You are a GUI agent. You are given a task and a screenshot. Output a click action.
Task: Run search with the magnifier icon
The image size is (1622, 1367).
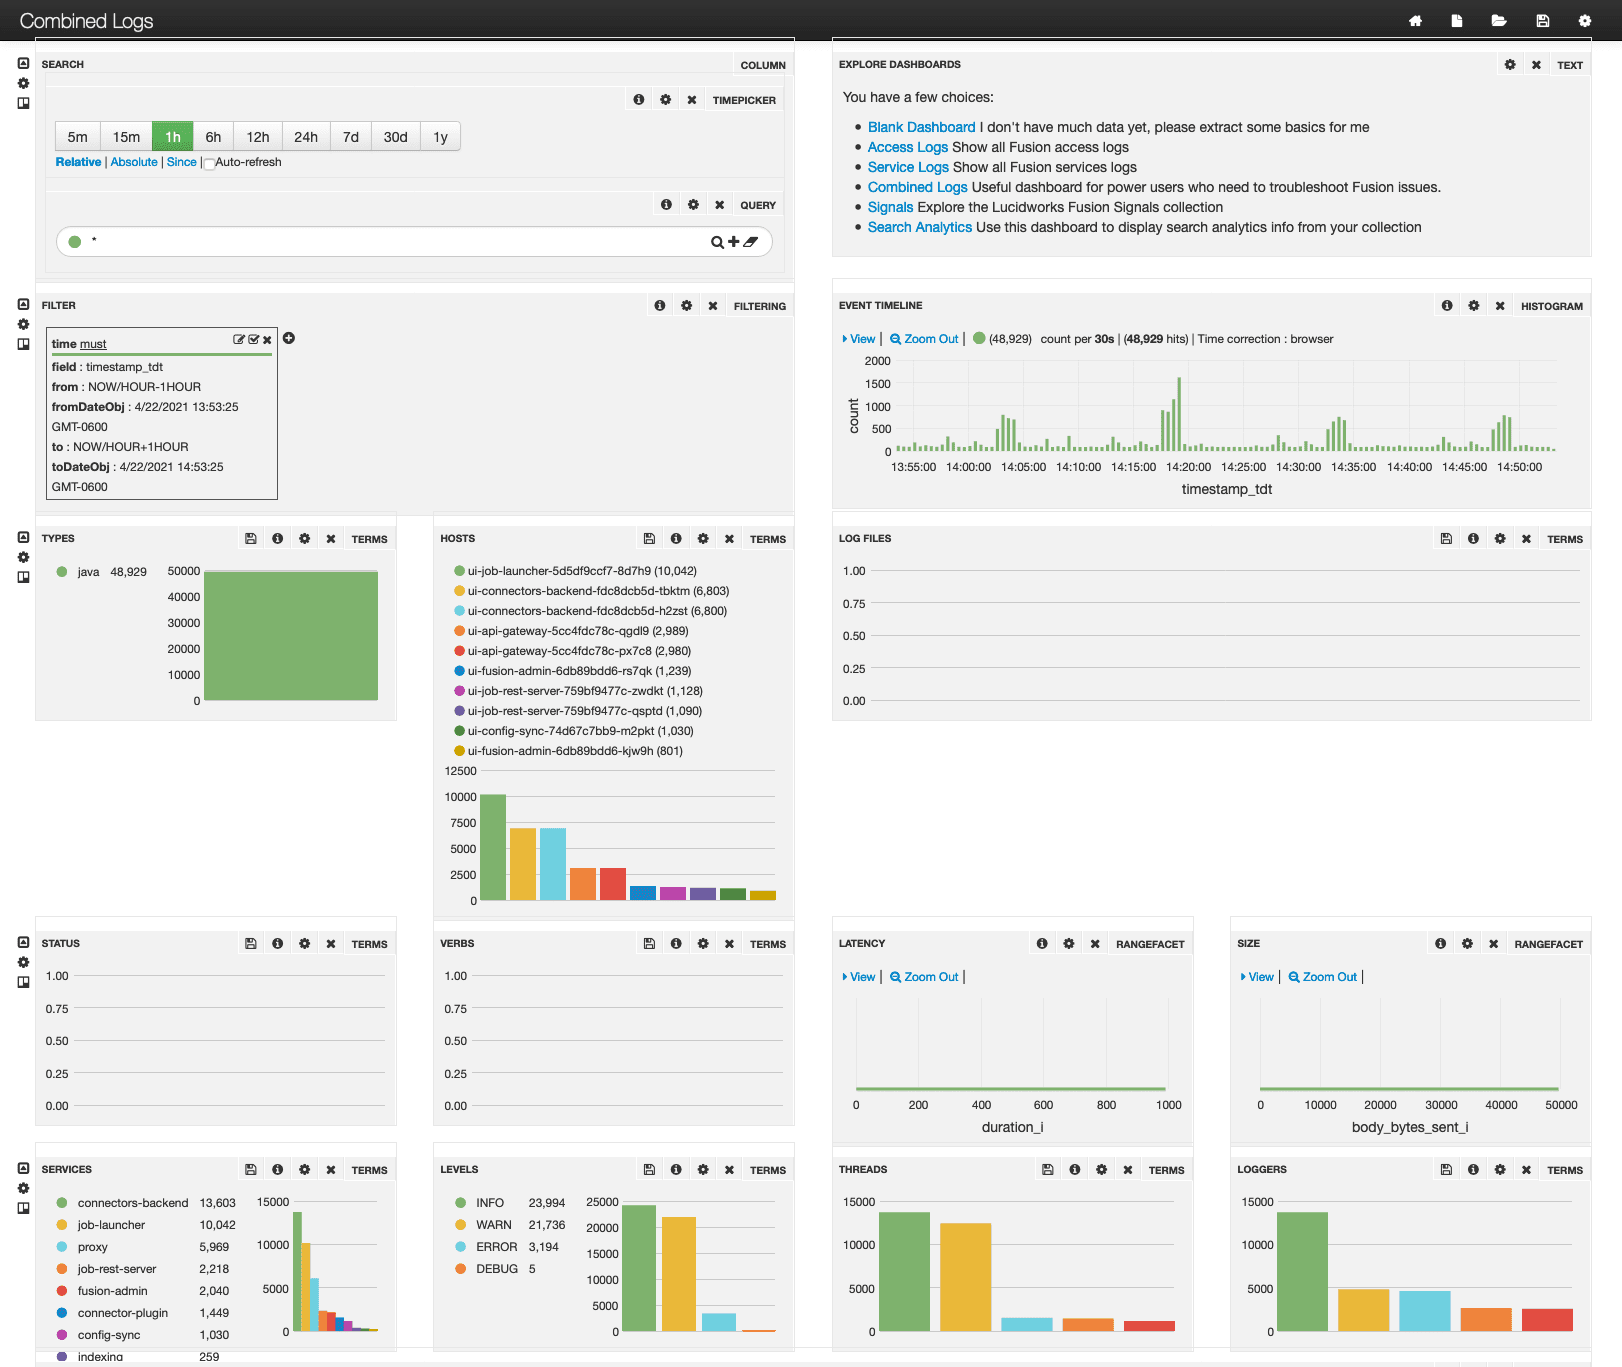coord(717,242)
